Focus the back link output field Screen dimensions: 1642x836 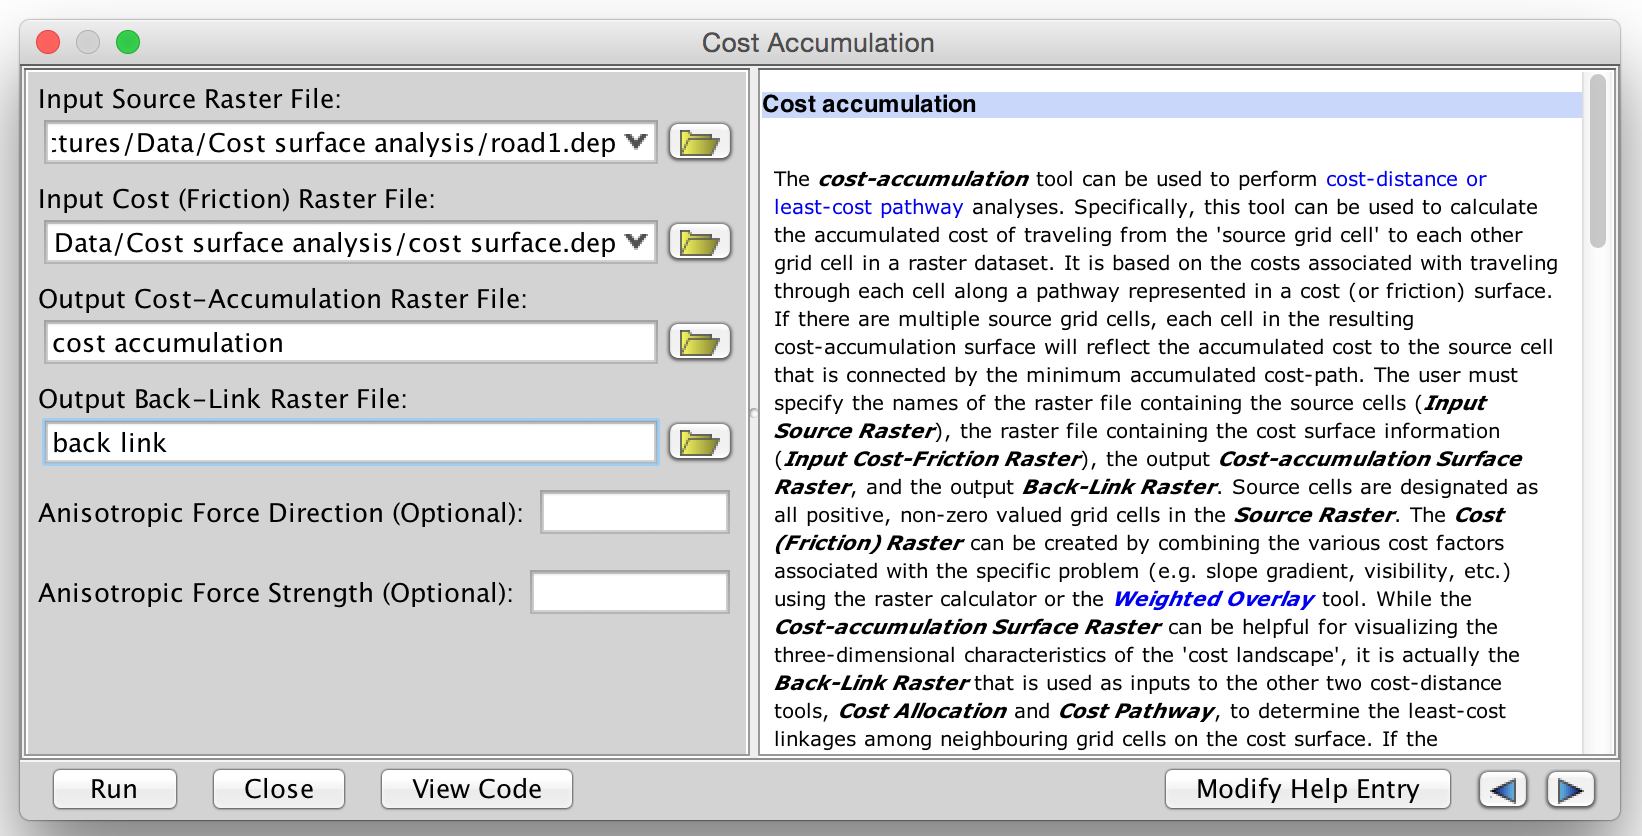(350, 442)
